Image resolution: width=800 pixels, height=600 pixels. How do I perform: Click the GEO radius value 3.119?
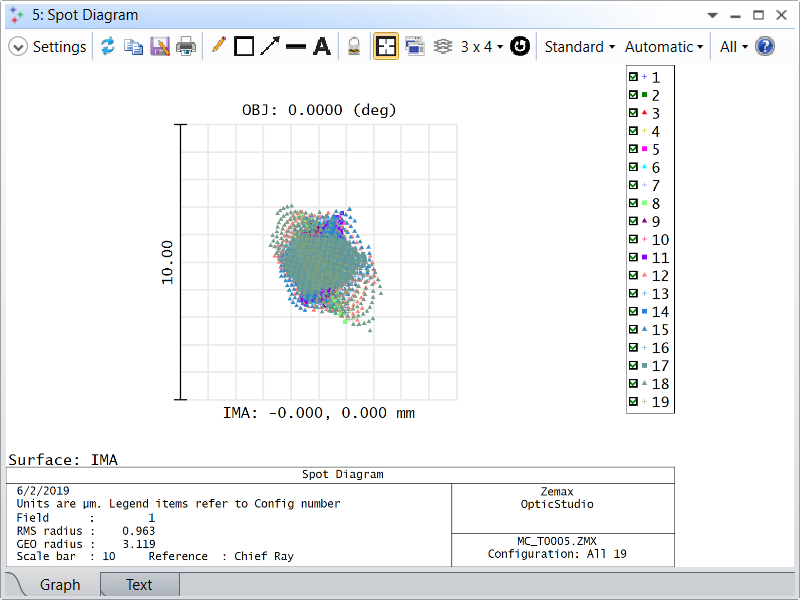pyautogui.click(x=139, y=544)
